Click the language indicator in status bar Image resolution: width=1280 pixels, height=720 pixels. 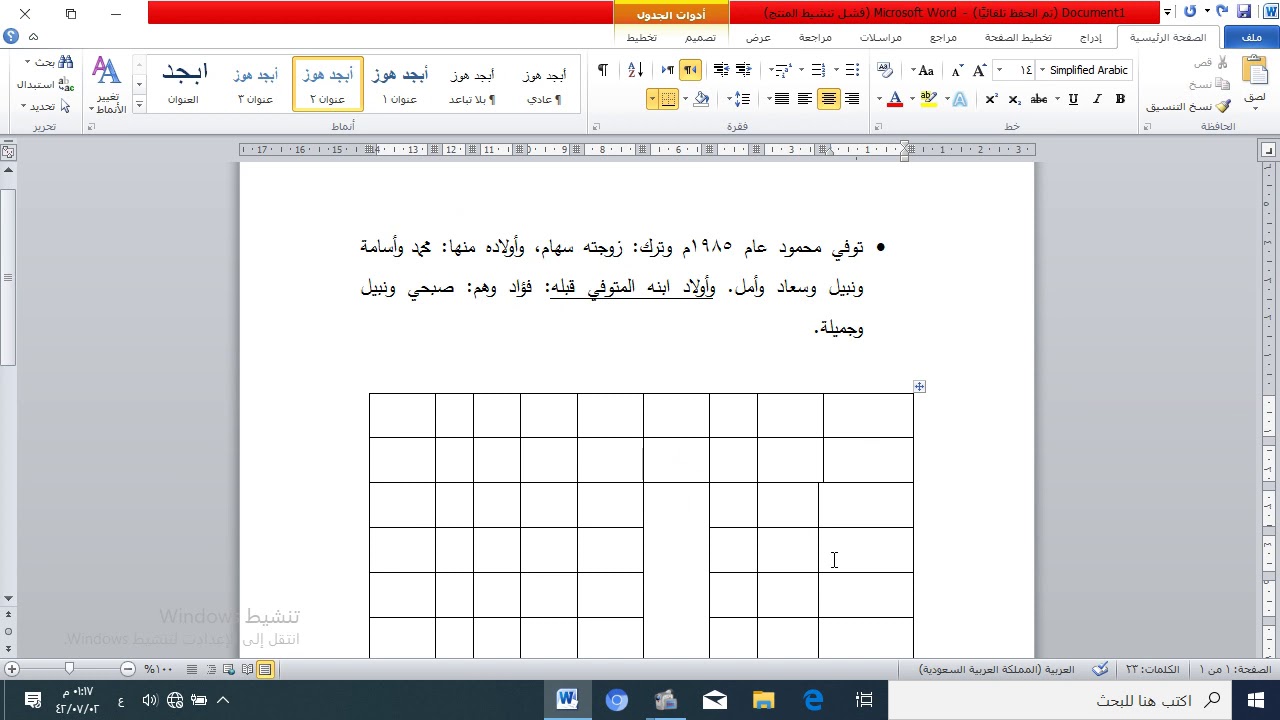[x=997, y=669]
